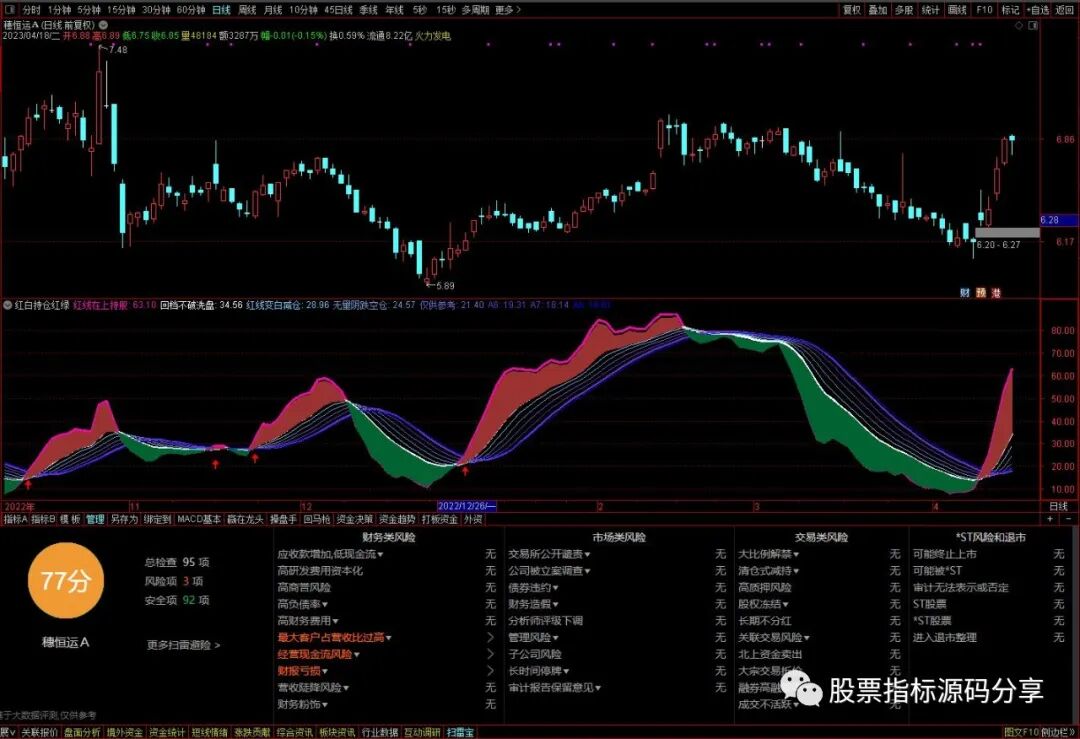This screenshot has width=1080, height=739.
Task: Click the 日线 label beside time axis
Action: click(1058, 506)
